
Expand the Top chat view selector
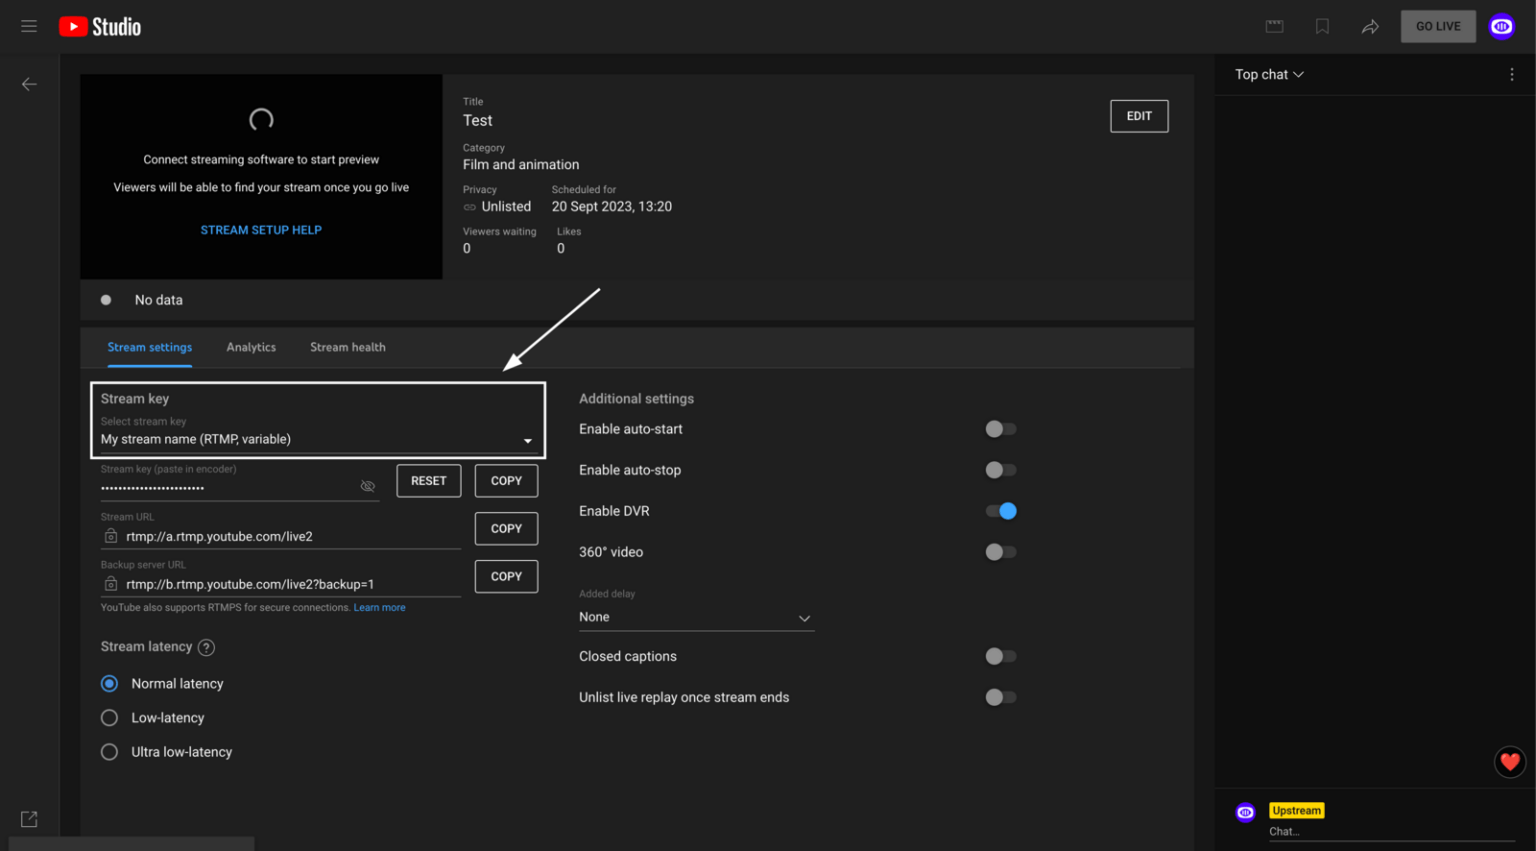(1267, 74)
